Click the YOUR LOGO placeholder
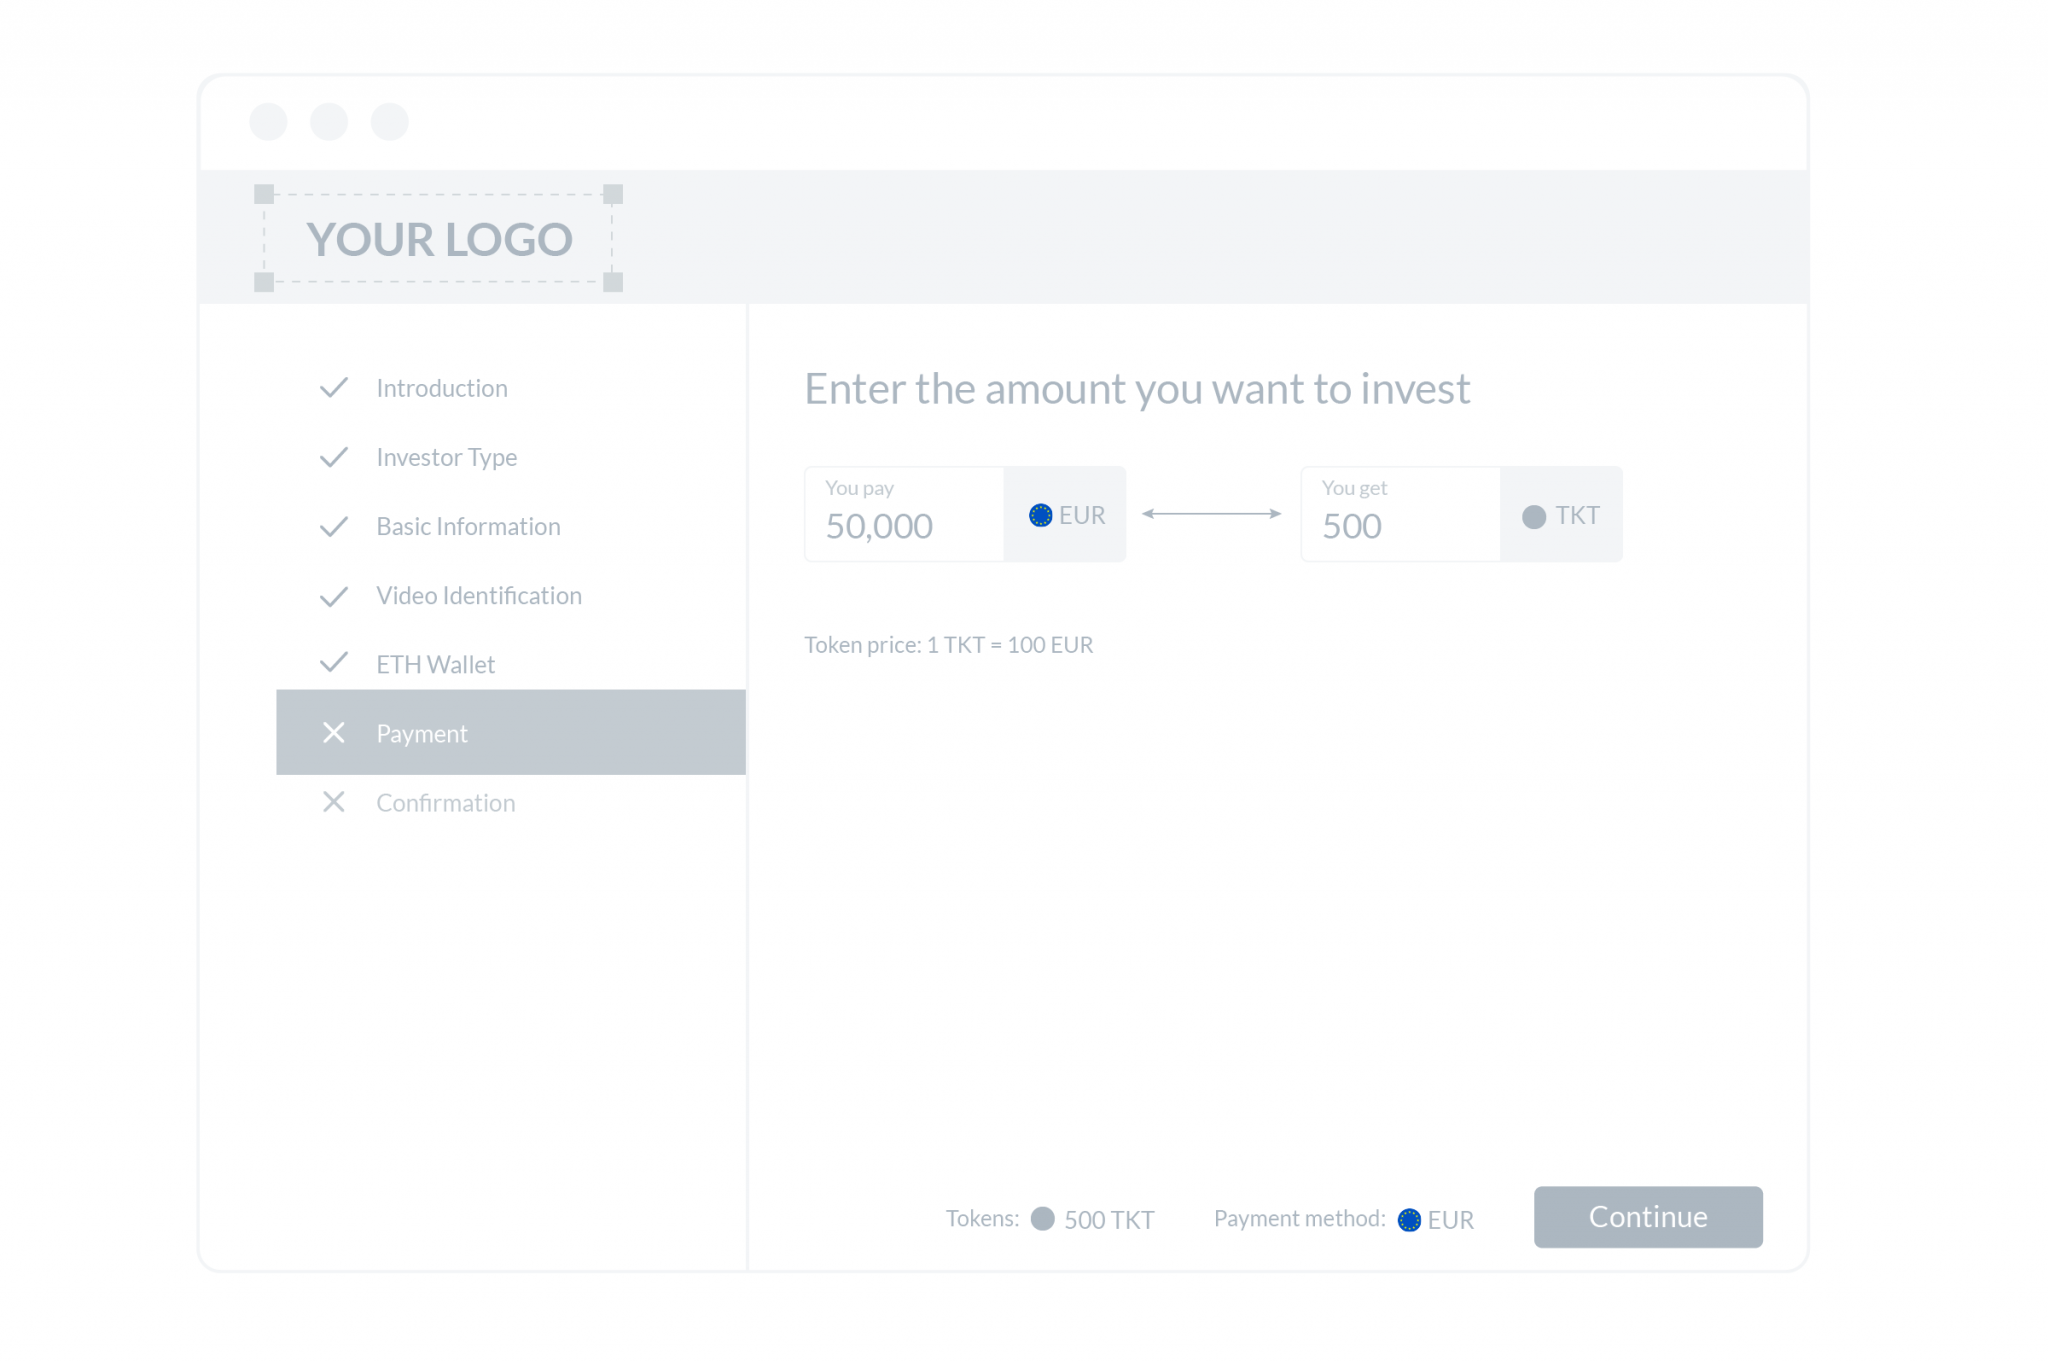Screen dimensions: 2048x1362 (439, 239)
